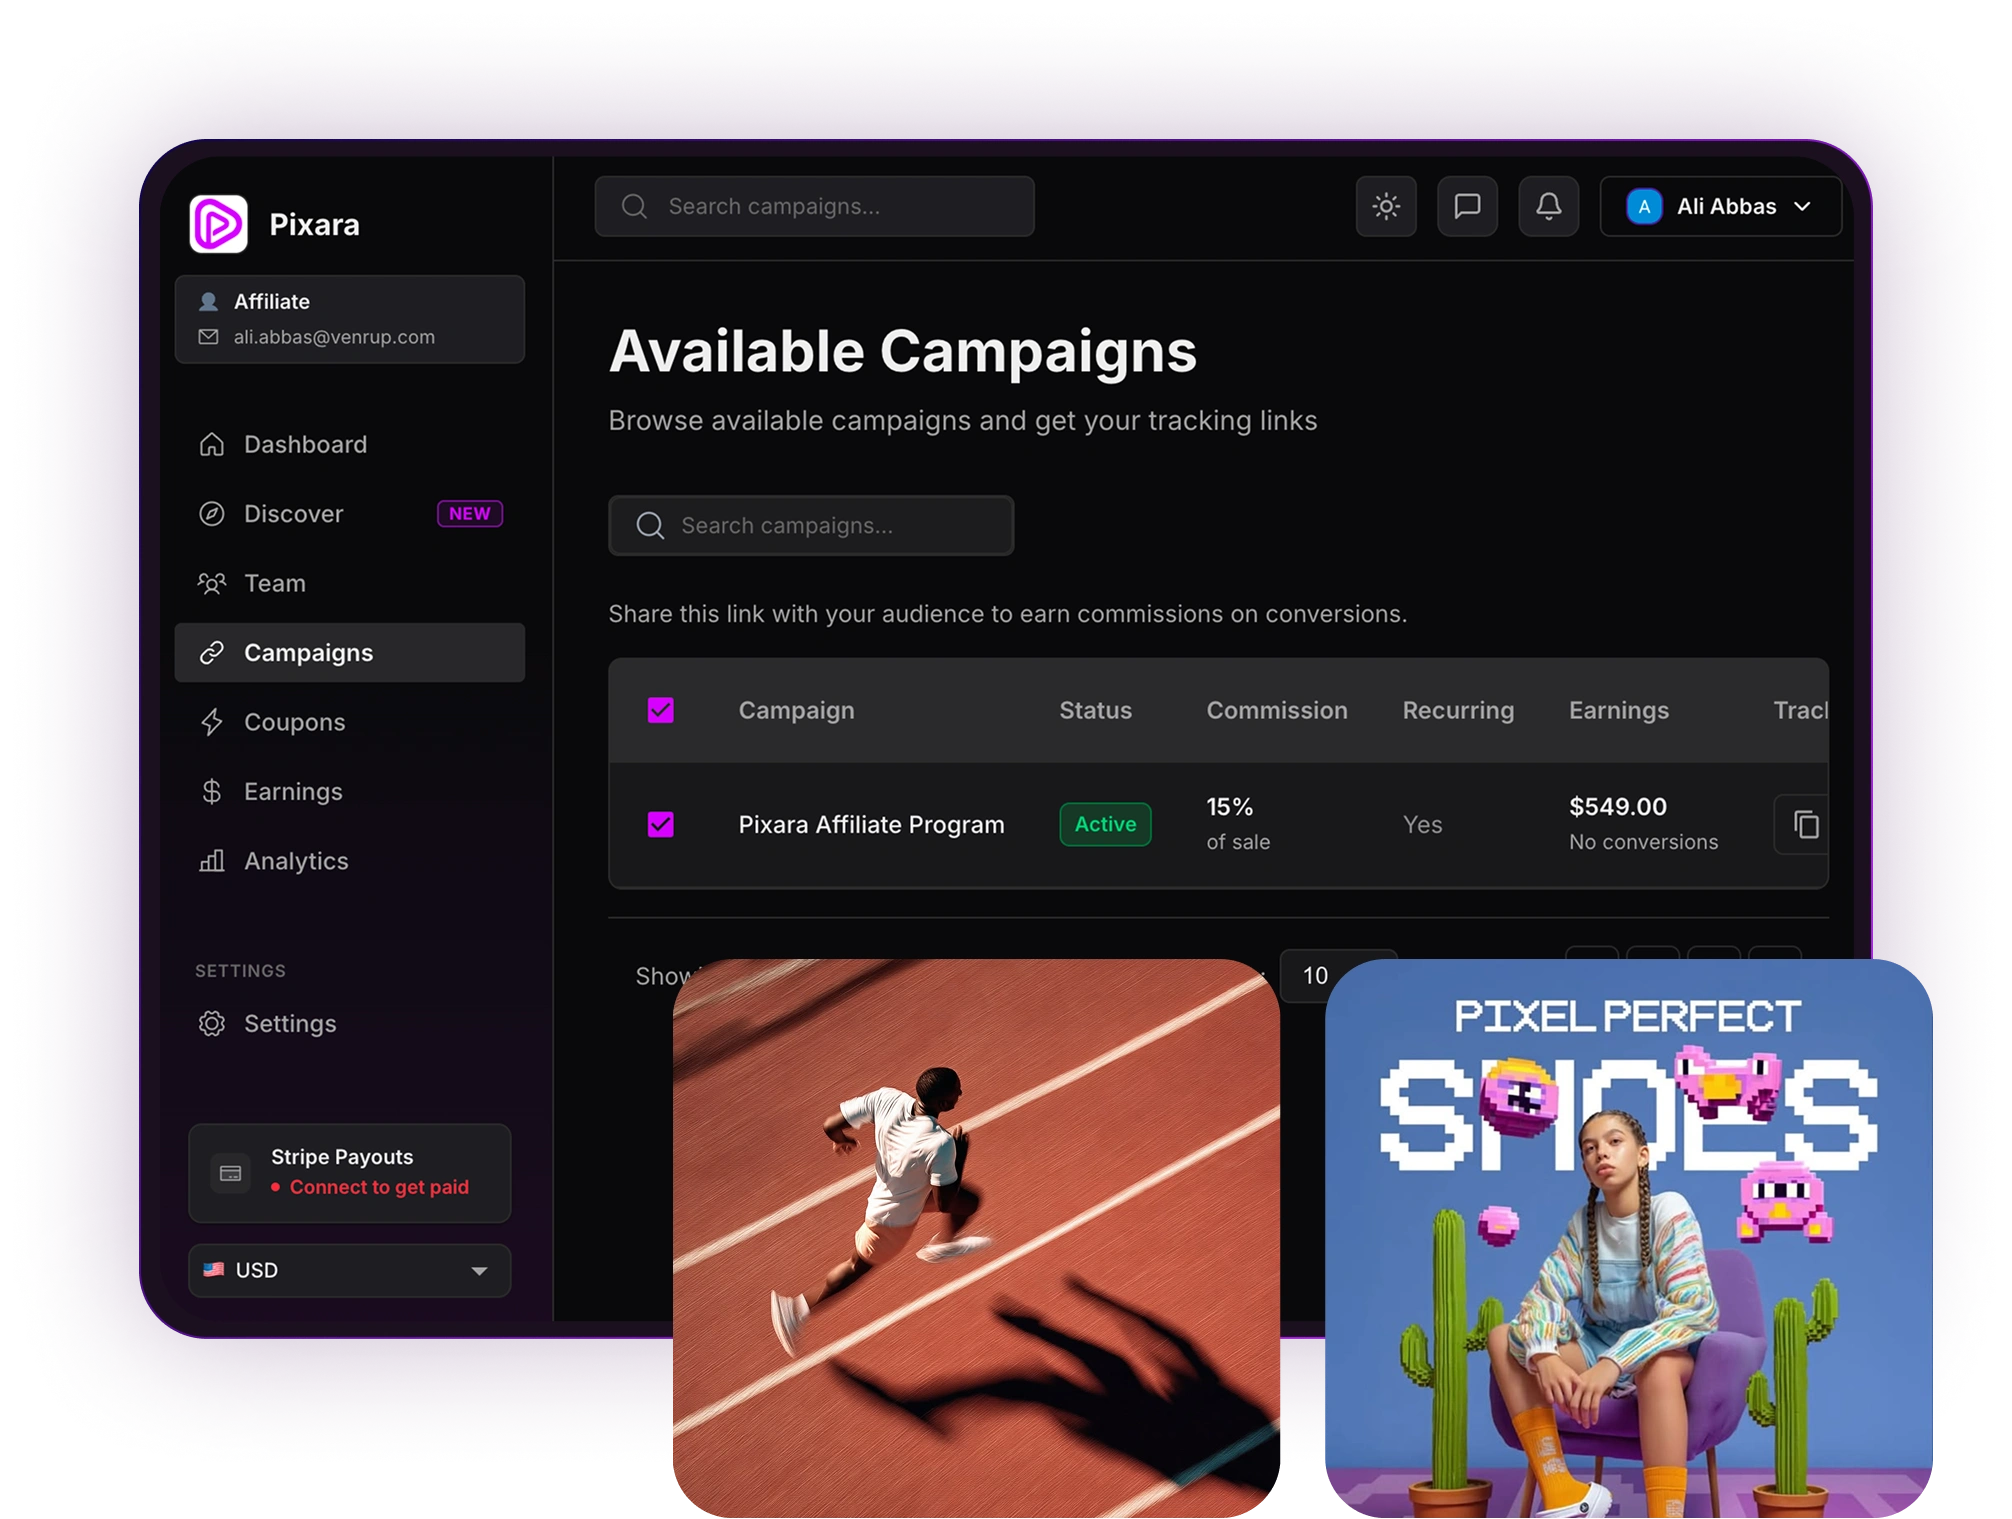This screenshot has height=1519, width=2012.
Task: Click the NEW badge beside Discover
Action: 469,513
